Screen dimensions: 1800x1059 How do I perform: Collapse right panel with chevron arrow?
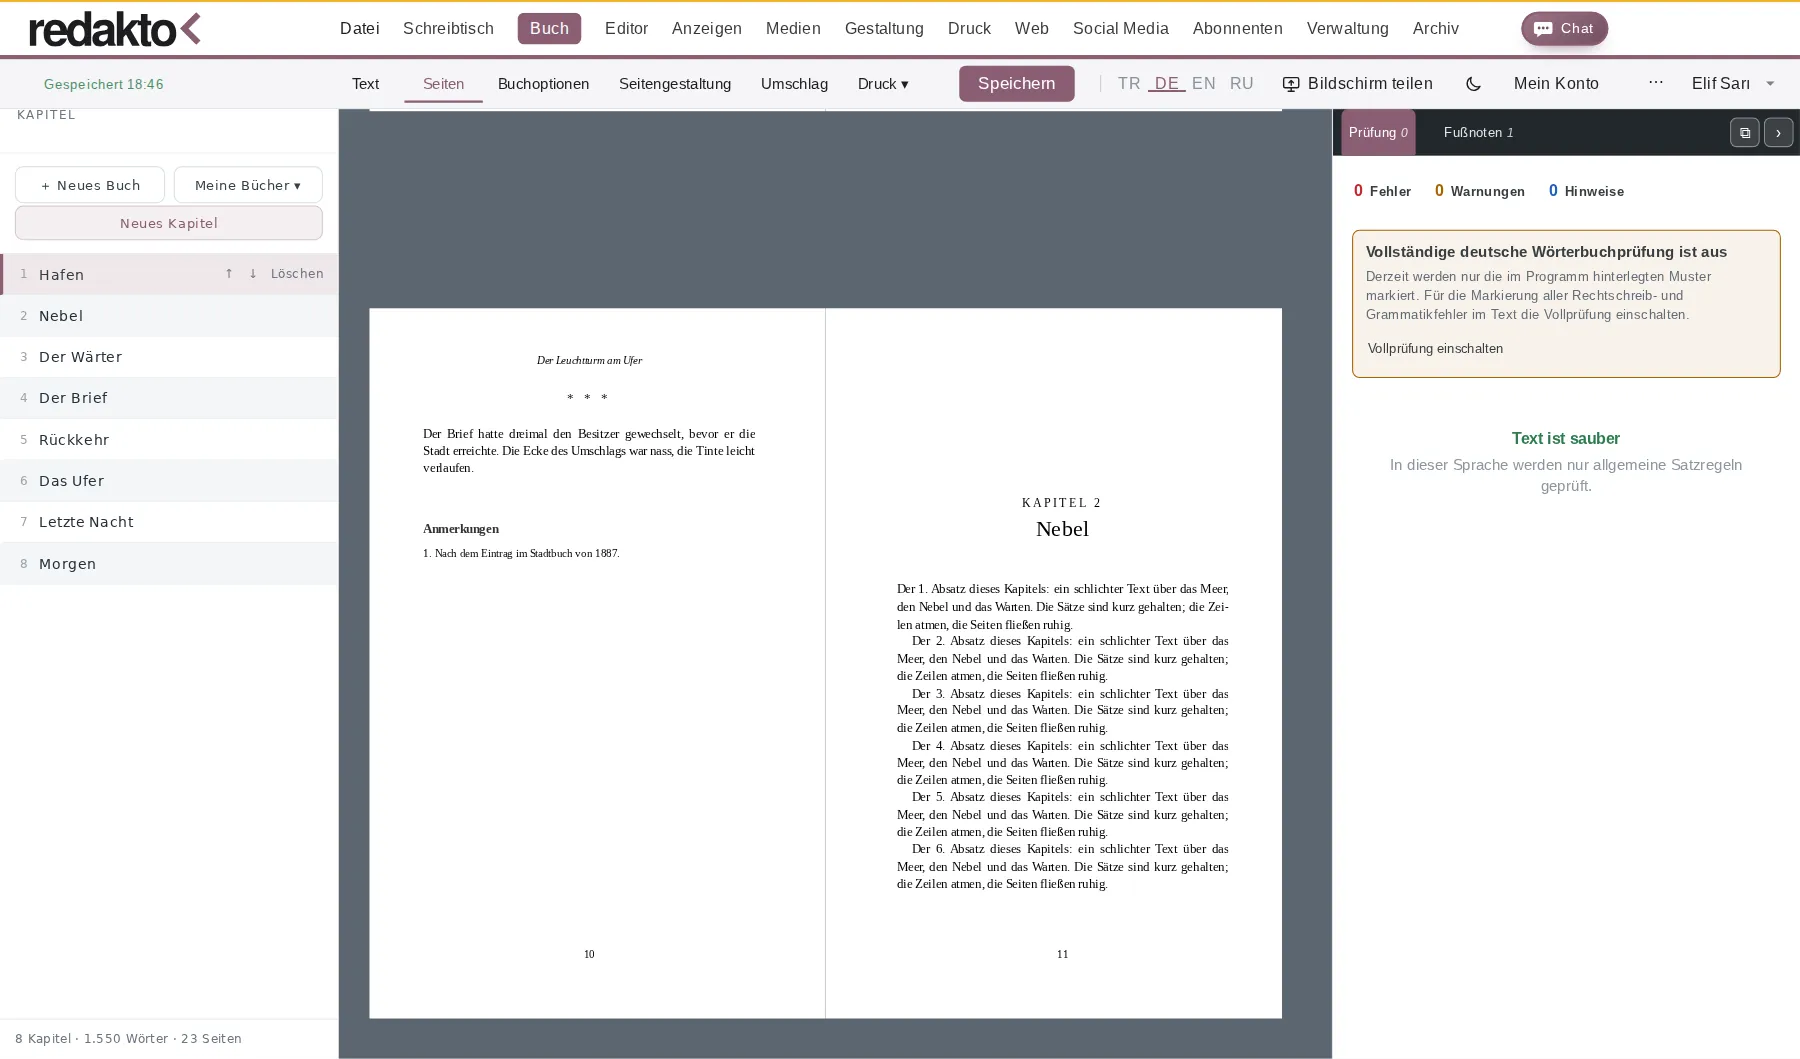[1778, 133]
